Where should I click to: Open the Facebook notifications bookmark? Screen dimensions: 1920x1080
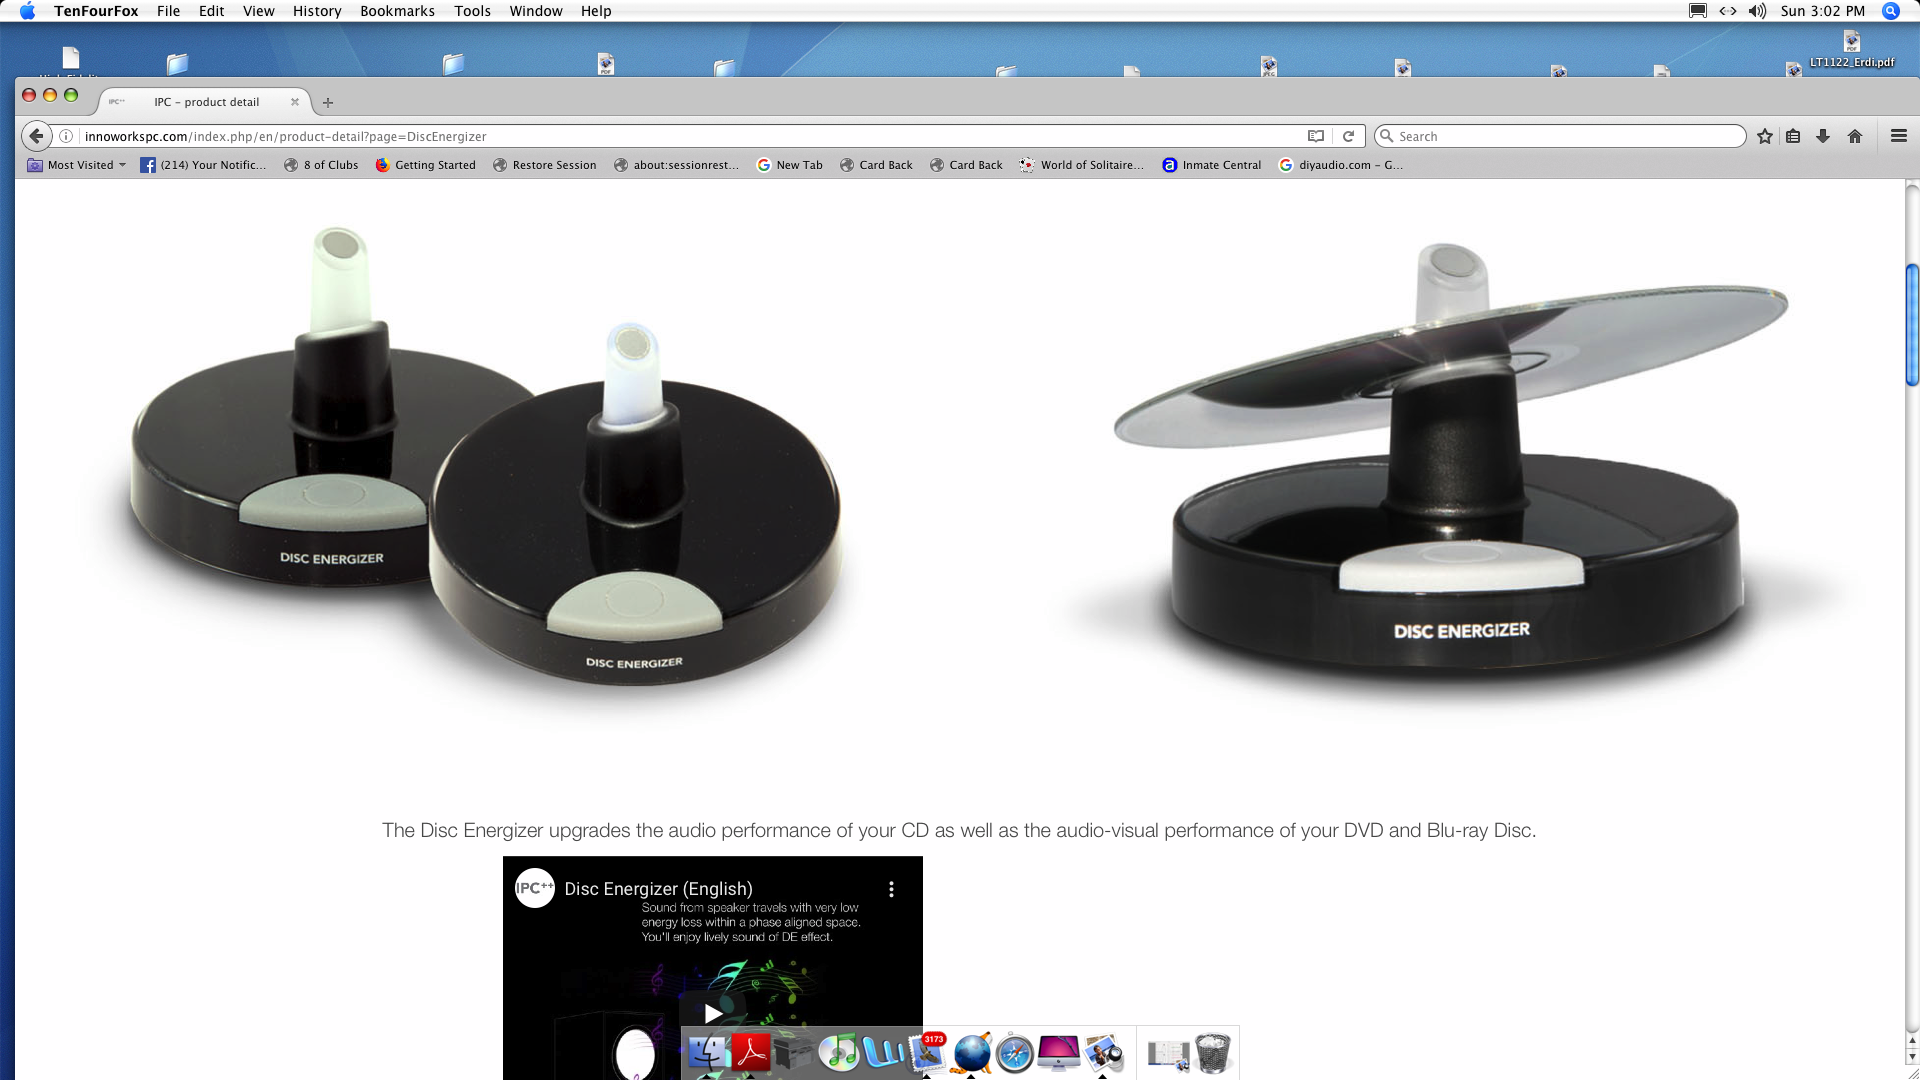pos(203,165)
